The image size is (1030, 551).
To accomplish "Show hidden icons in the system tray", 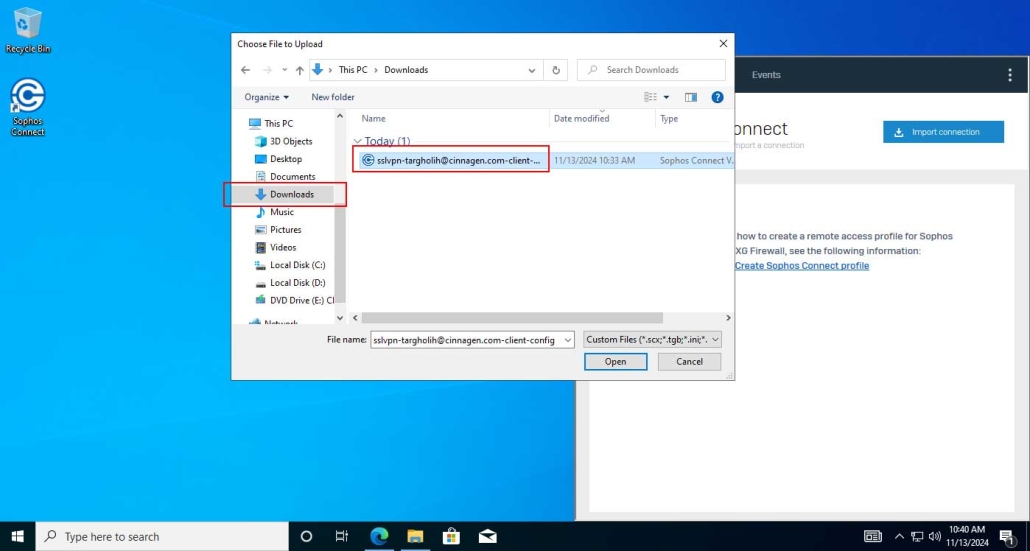I will tap(899, 537).
